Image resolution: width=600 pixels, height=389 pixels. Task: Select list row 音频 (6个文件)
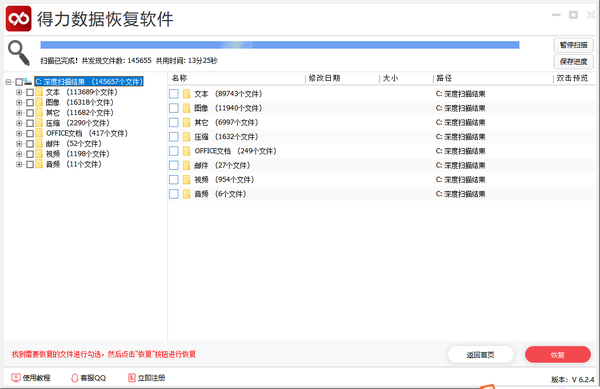382,194
